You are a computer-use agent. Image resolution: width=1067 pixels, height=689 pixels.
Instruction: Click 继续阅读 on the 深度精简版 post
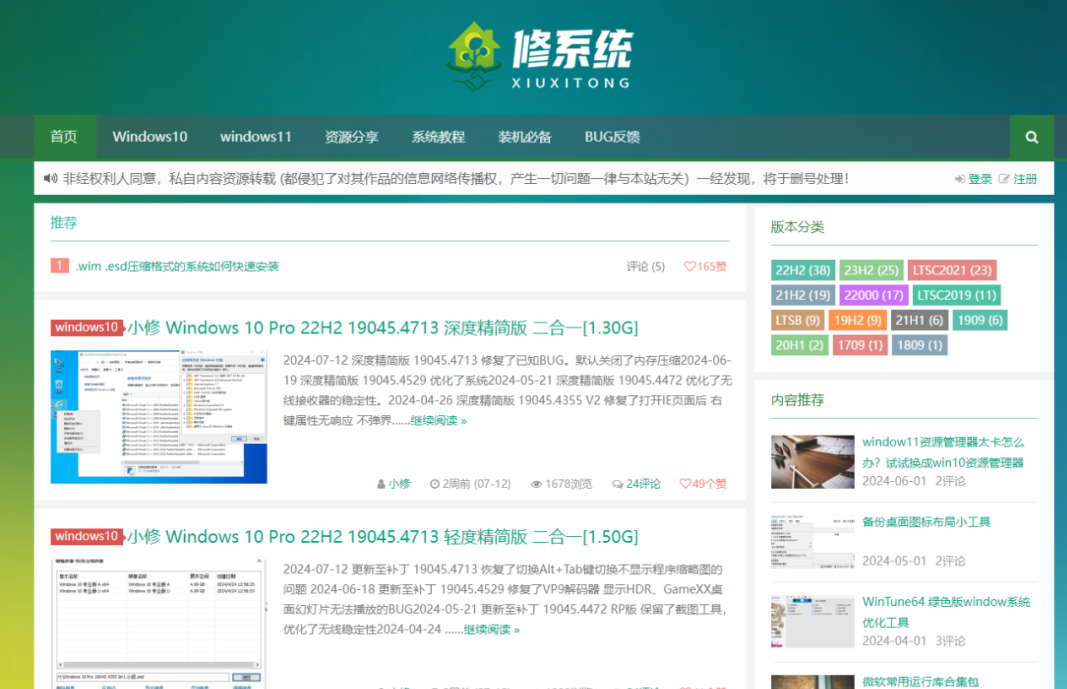click(438, 420)
